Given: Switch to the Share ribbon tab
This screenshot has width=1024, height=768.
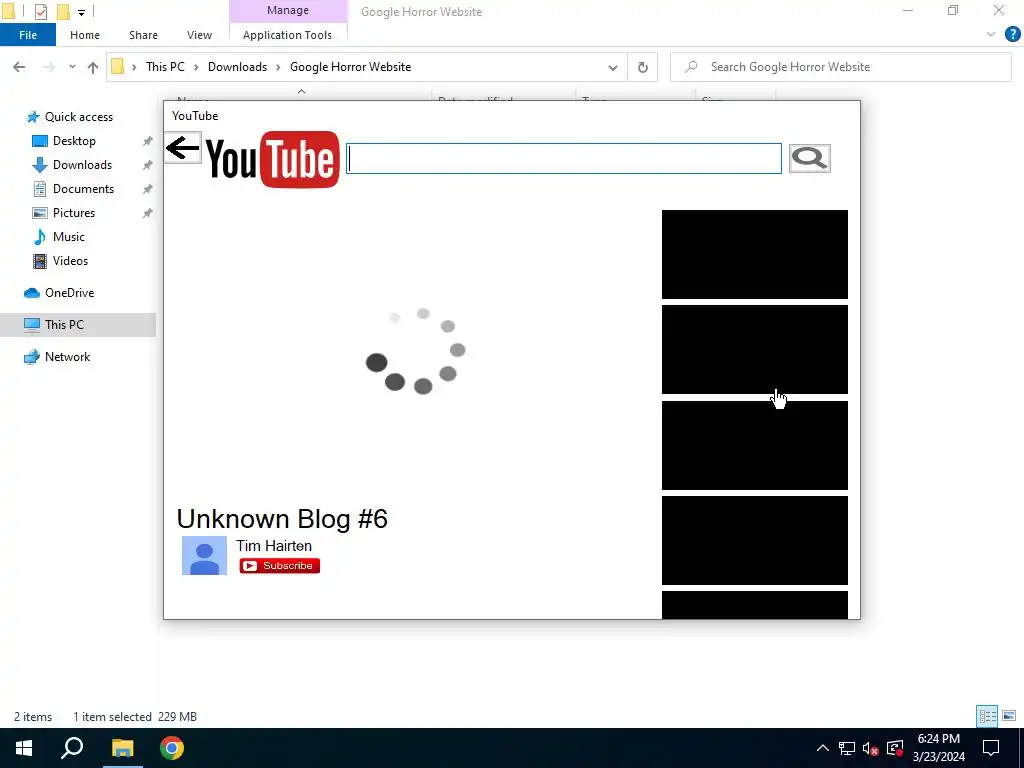Looking at the screenshot, I should 143,35.
